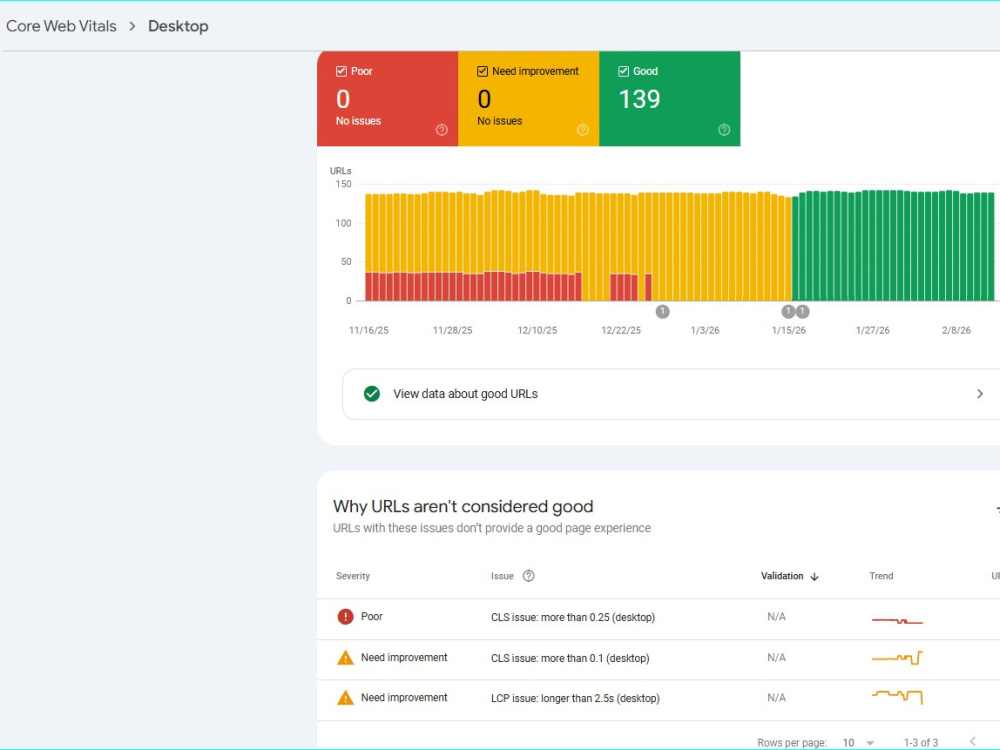Open CLS issue more than 0.25 row

point(658,617)
